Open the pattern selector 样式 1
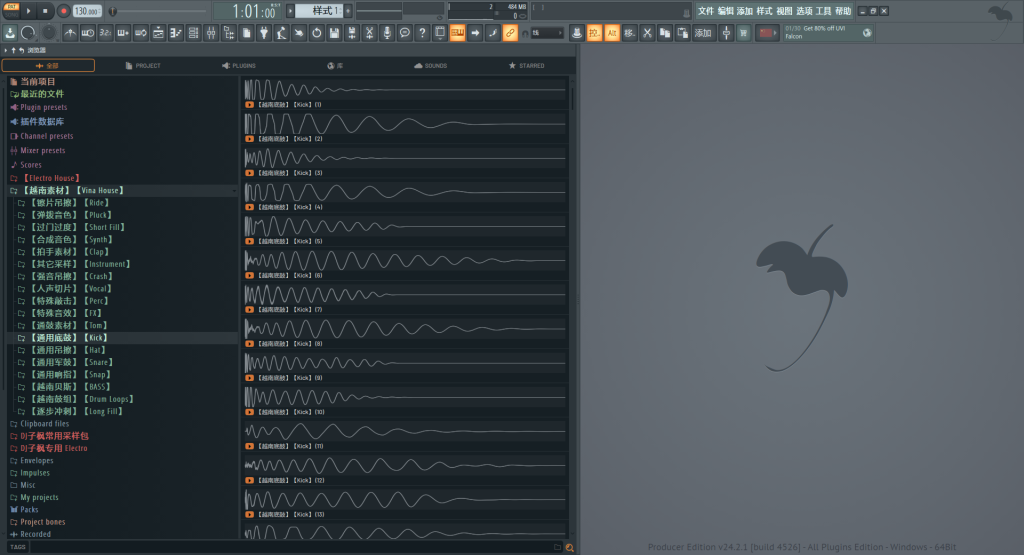1024x555 pixels. coord(319,11)
